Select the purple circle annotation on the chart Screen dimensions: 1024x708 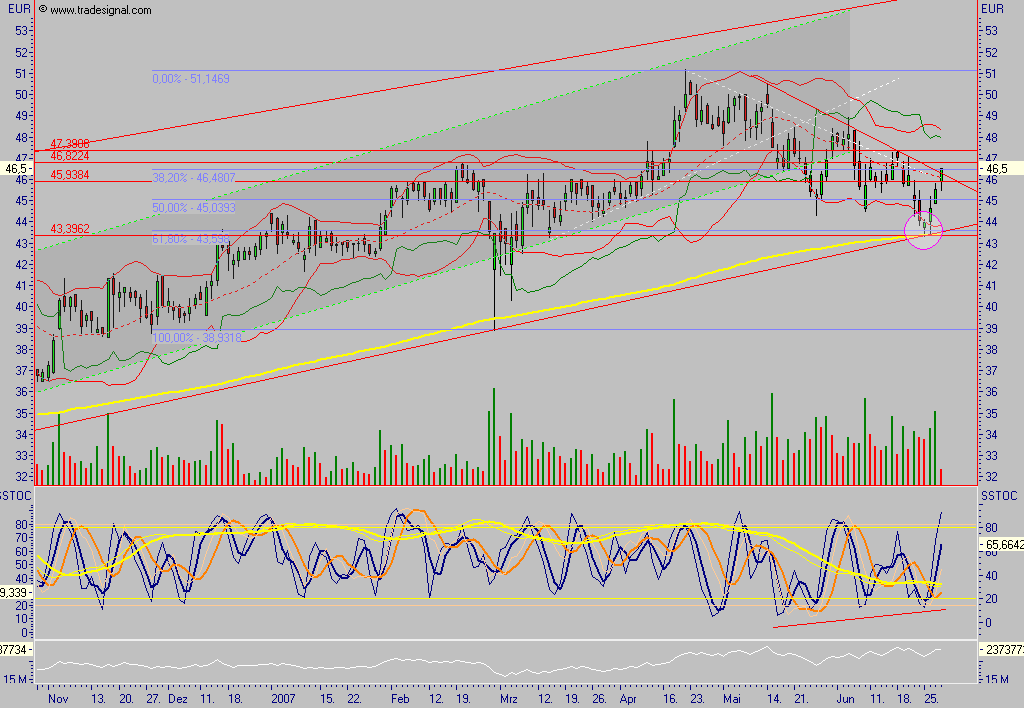923,231
